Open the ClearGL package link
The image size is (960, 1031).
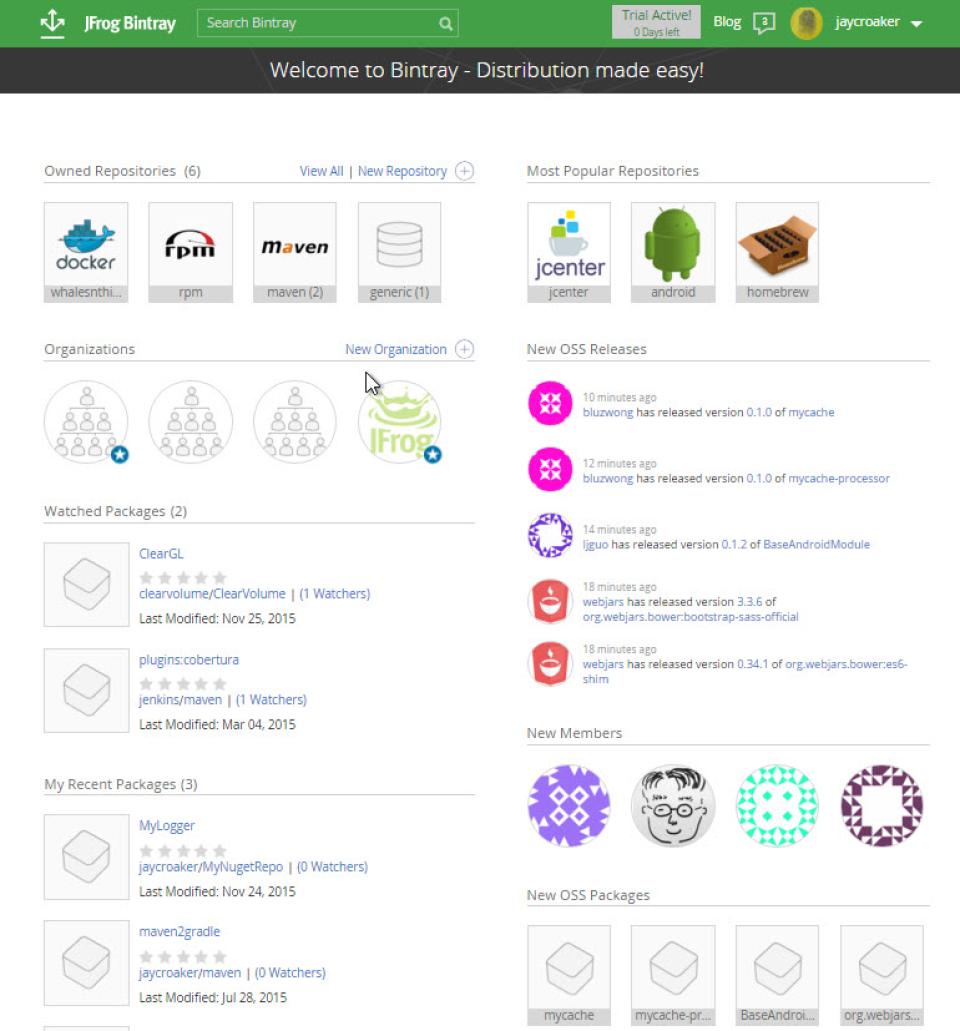(x=161, y=554)
